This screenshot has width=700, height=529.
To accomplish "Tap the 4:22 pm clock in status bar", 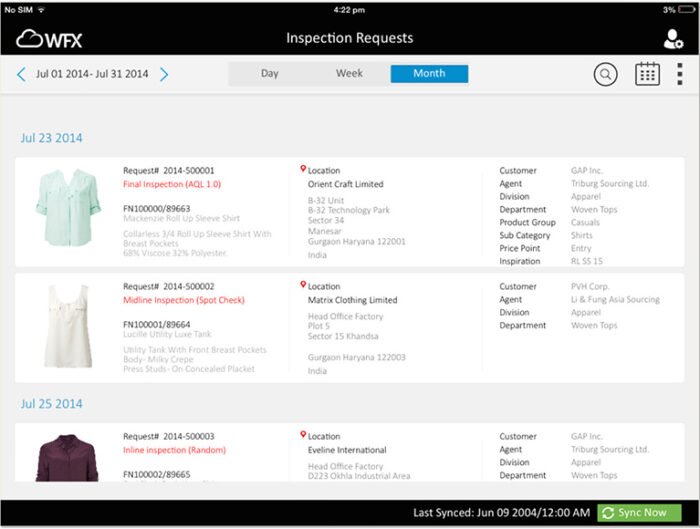I will coord(349,10).
